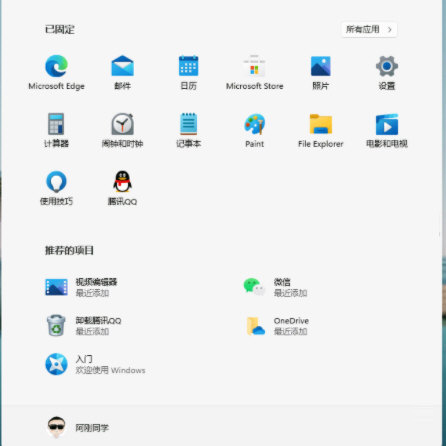Open the 使用技巧 tips app

pyautogui.click(x=56, y=188)
